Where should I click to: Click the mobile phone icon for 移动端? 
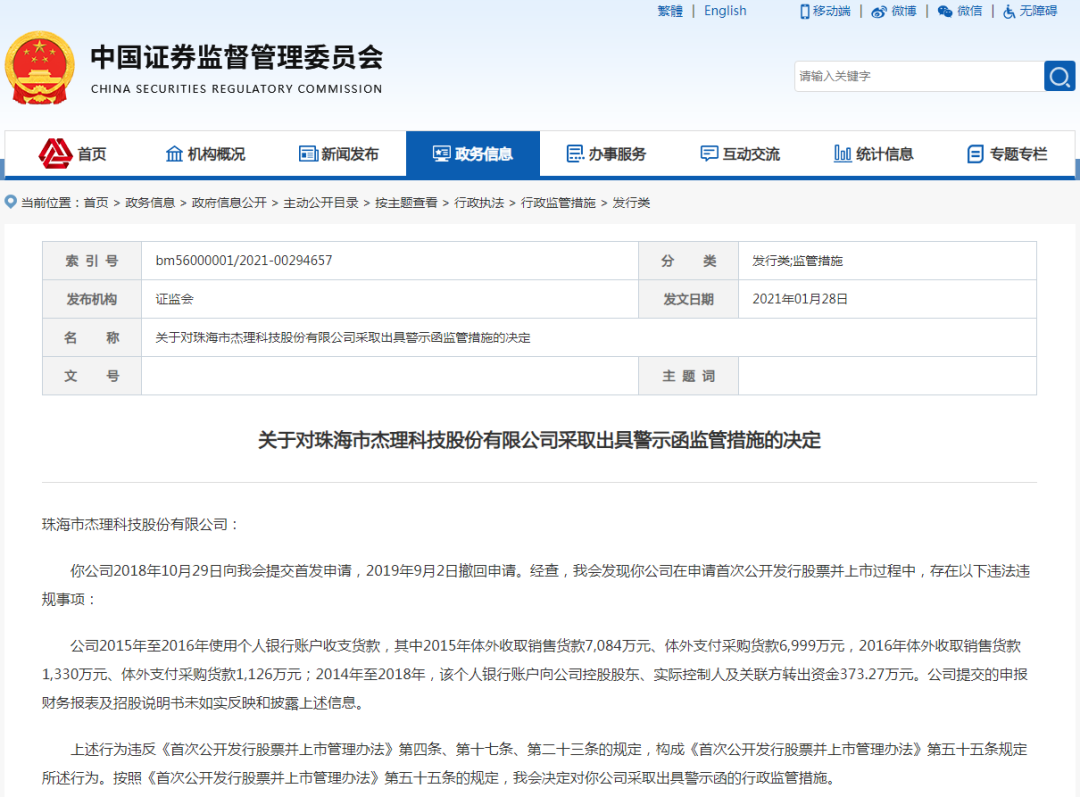804,12
